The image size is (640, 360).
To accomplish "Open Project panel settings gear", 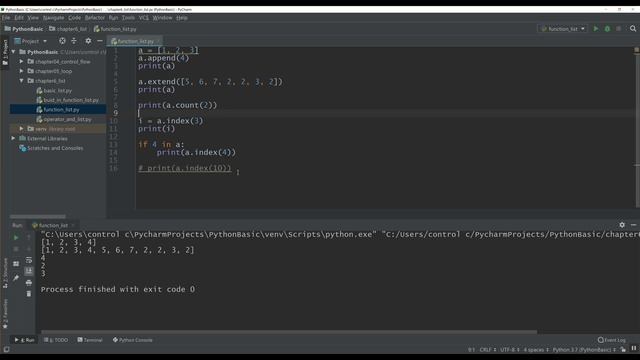I will (88, 41).
